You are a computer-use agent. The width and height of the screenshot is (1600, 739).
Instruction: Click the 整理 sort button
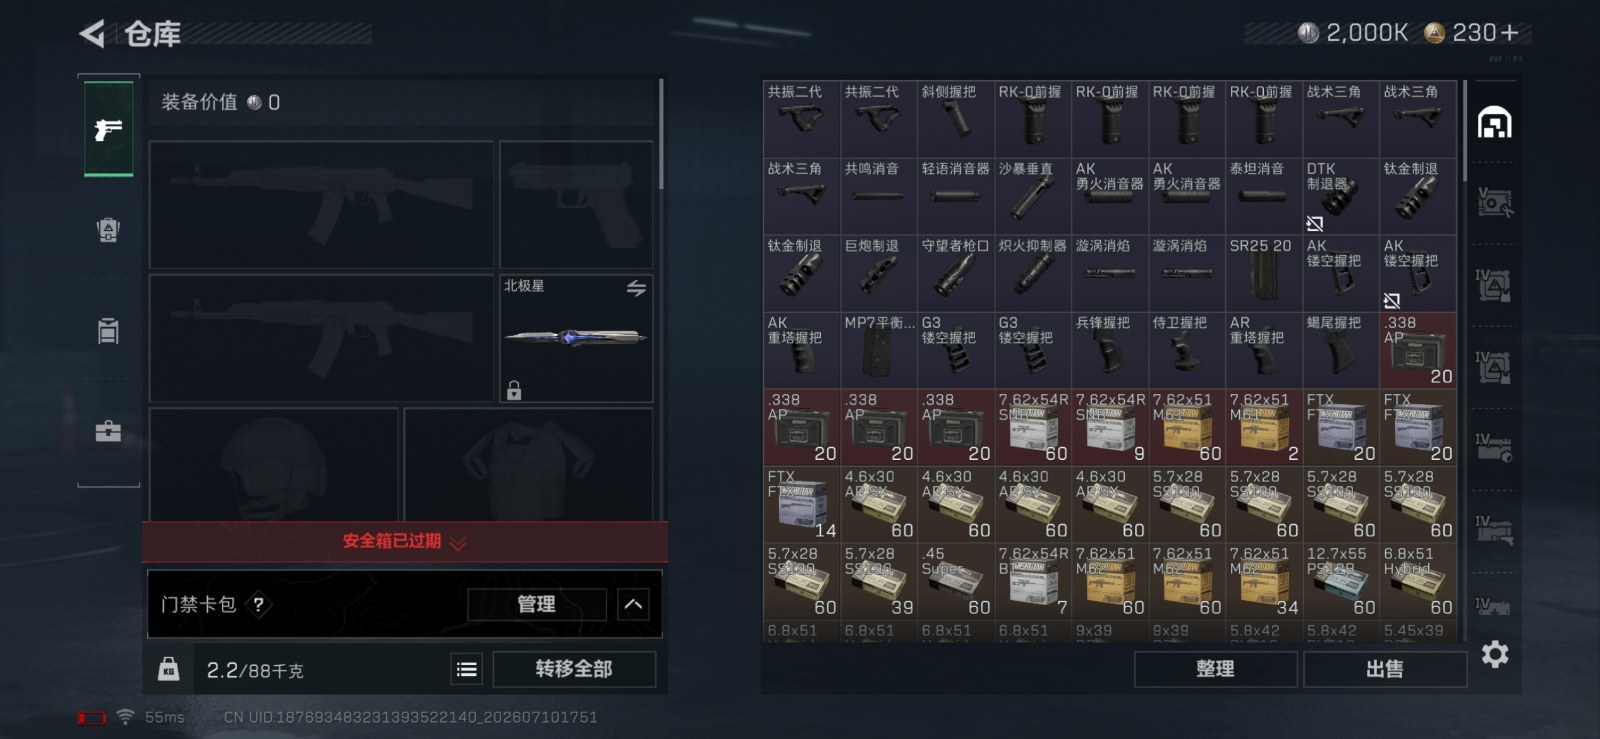1216,669
